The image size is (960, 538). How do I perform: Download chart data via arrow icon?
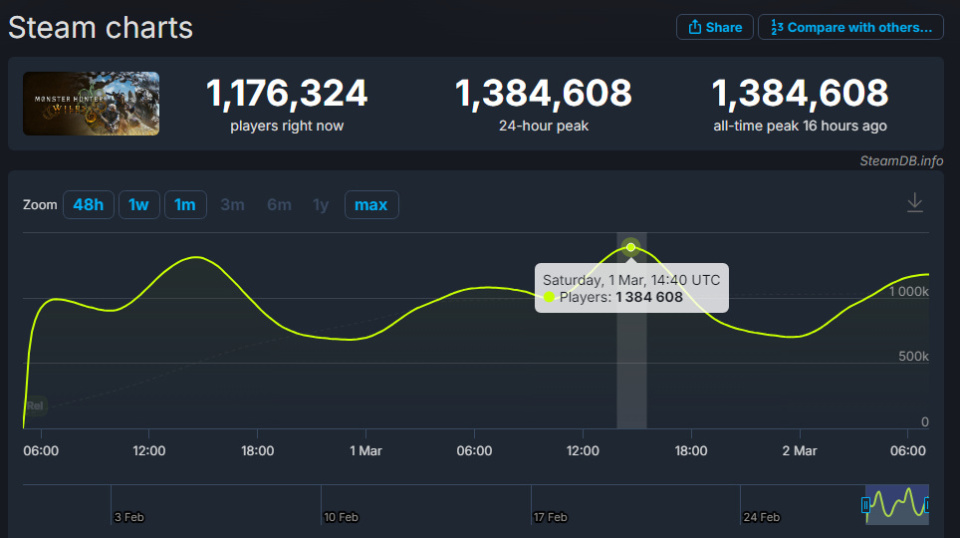[x=915, y=203]
